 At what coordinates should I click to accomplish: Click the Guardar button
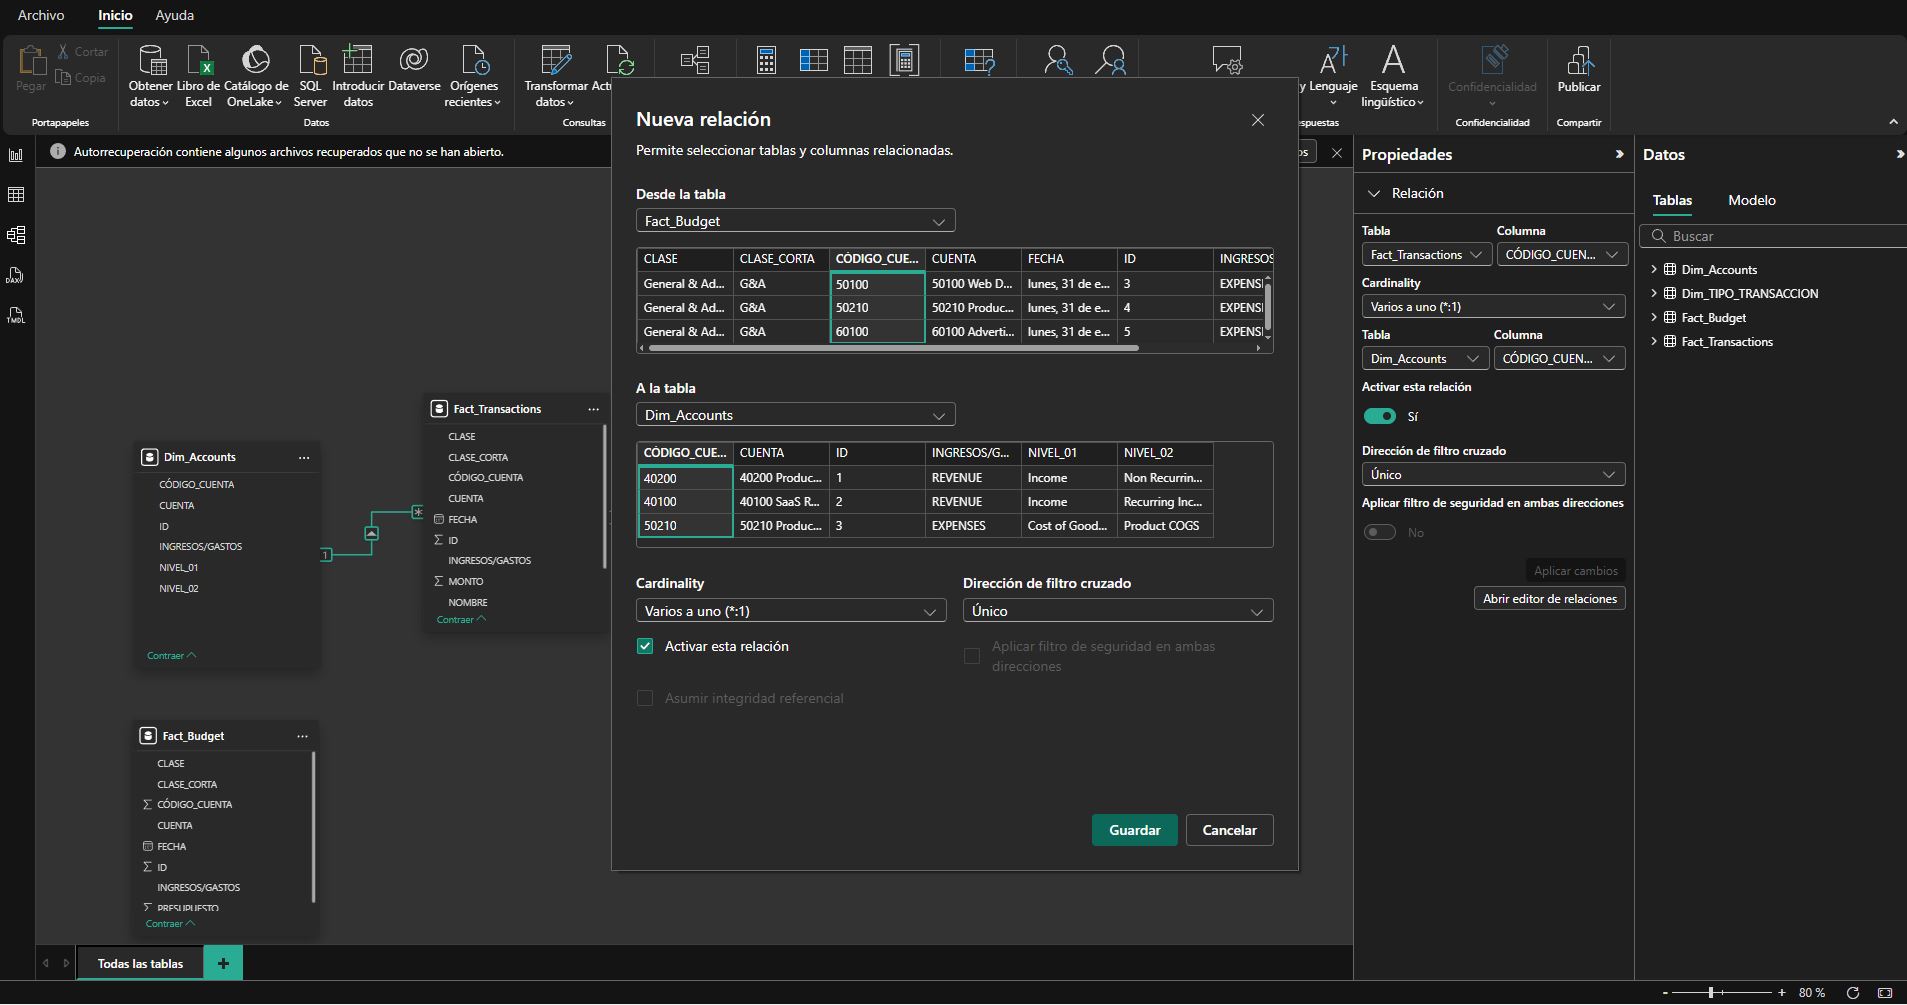point(1134,830)
